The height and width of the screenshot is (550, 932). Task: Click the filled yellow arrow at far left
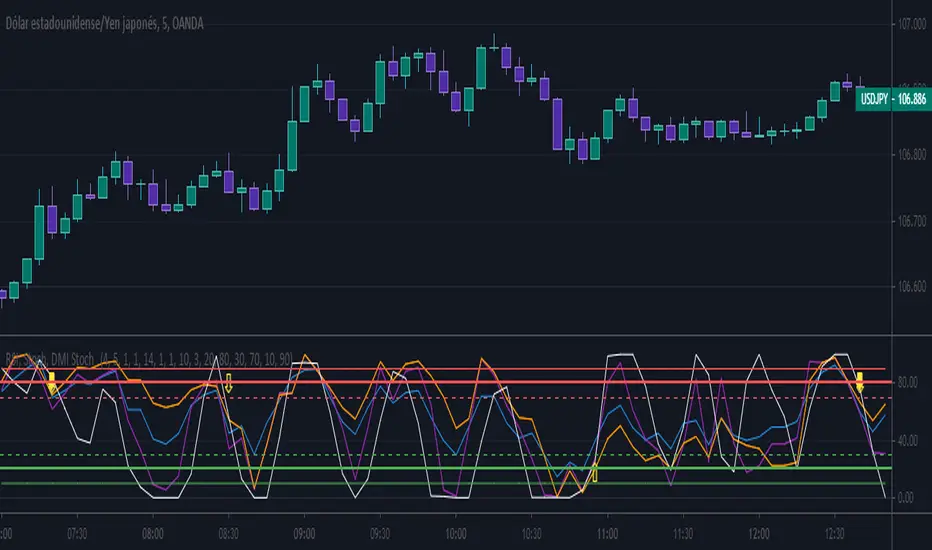(x=51, y=381)
